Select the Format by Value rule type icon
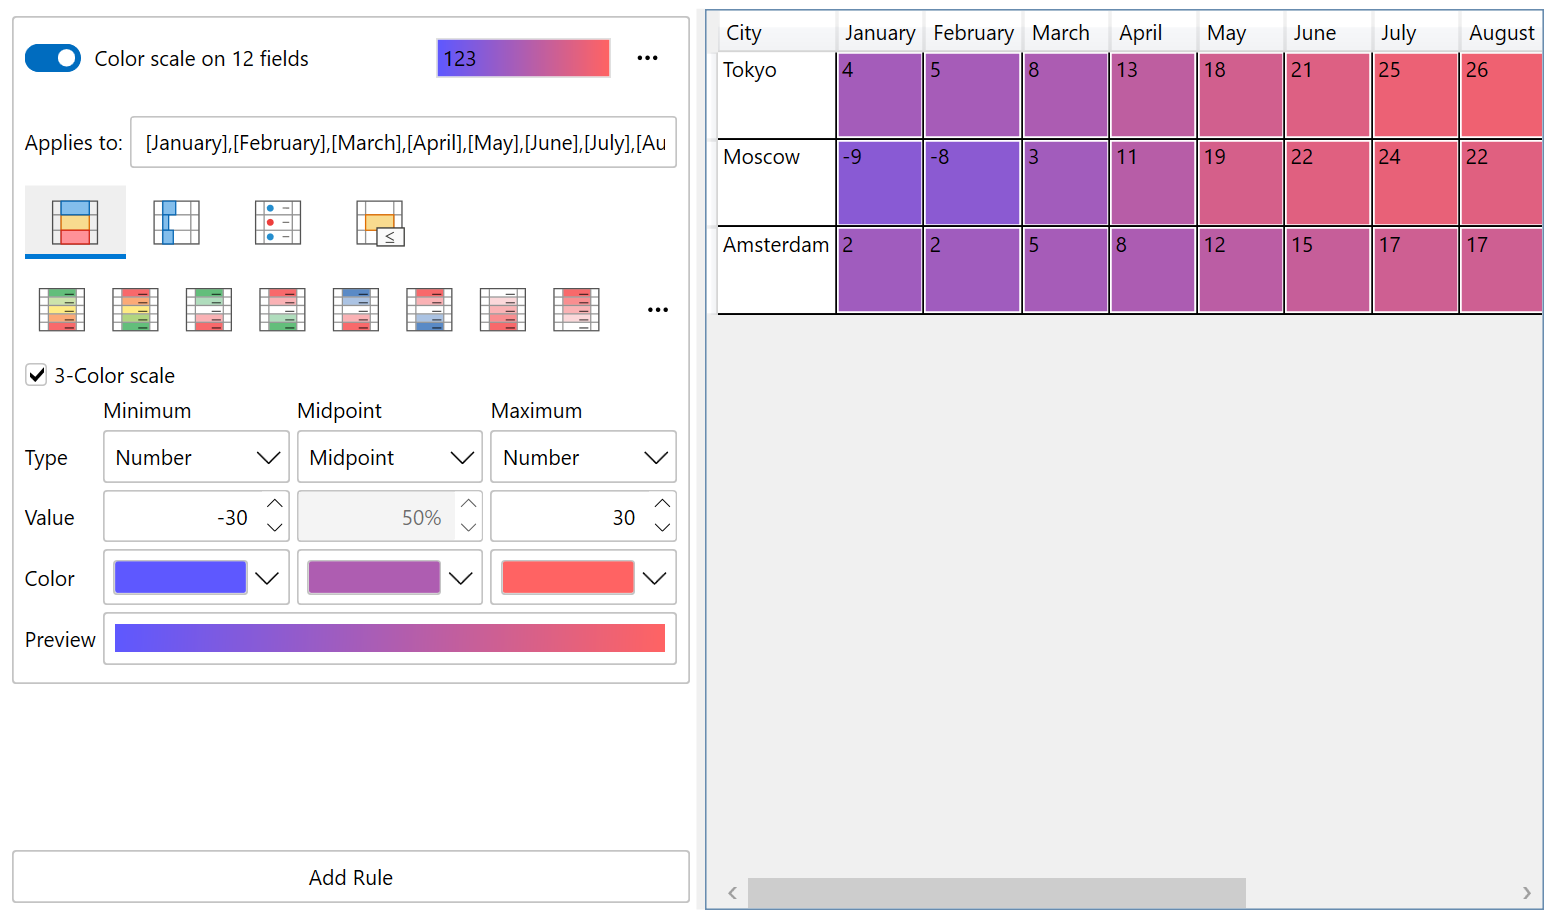Screen dimensions: 1556x918 [380, 222]
